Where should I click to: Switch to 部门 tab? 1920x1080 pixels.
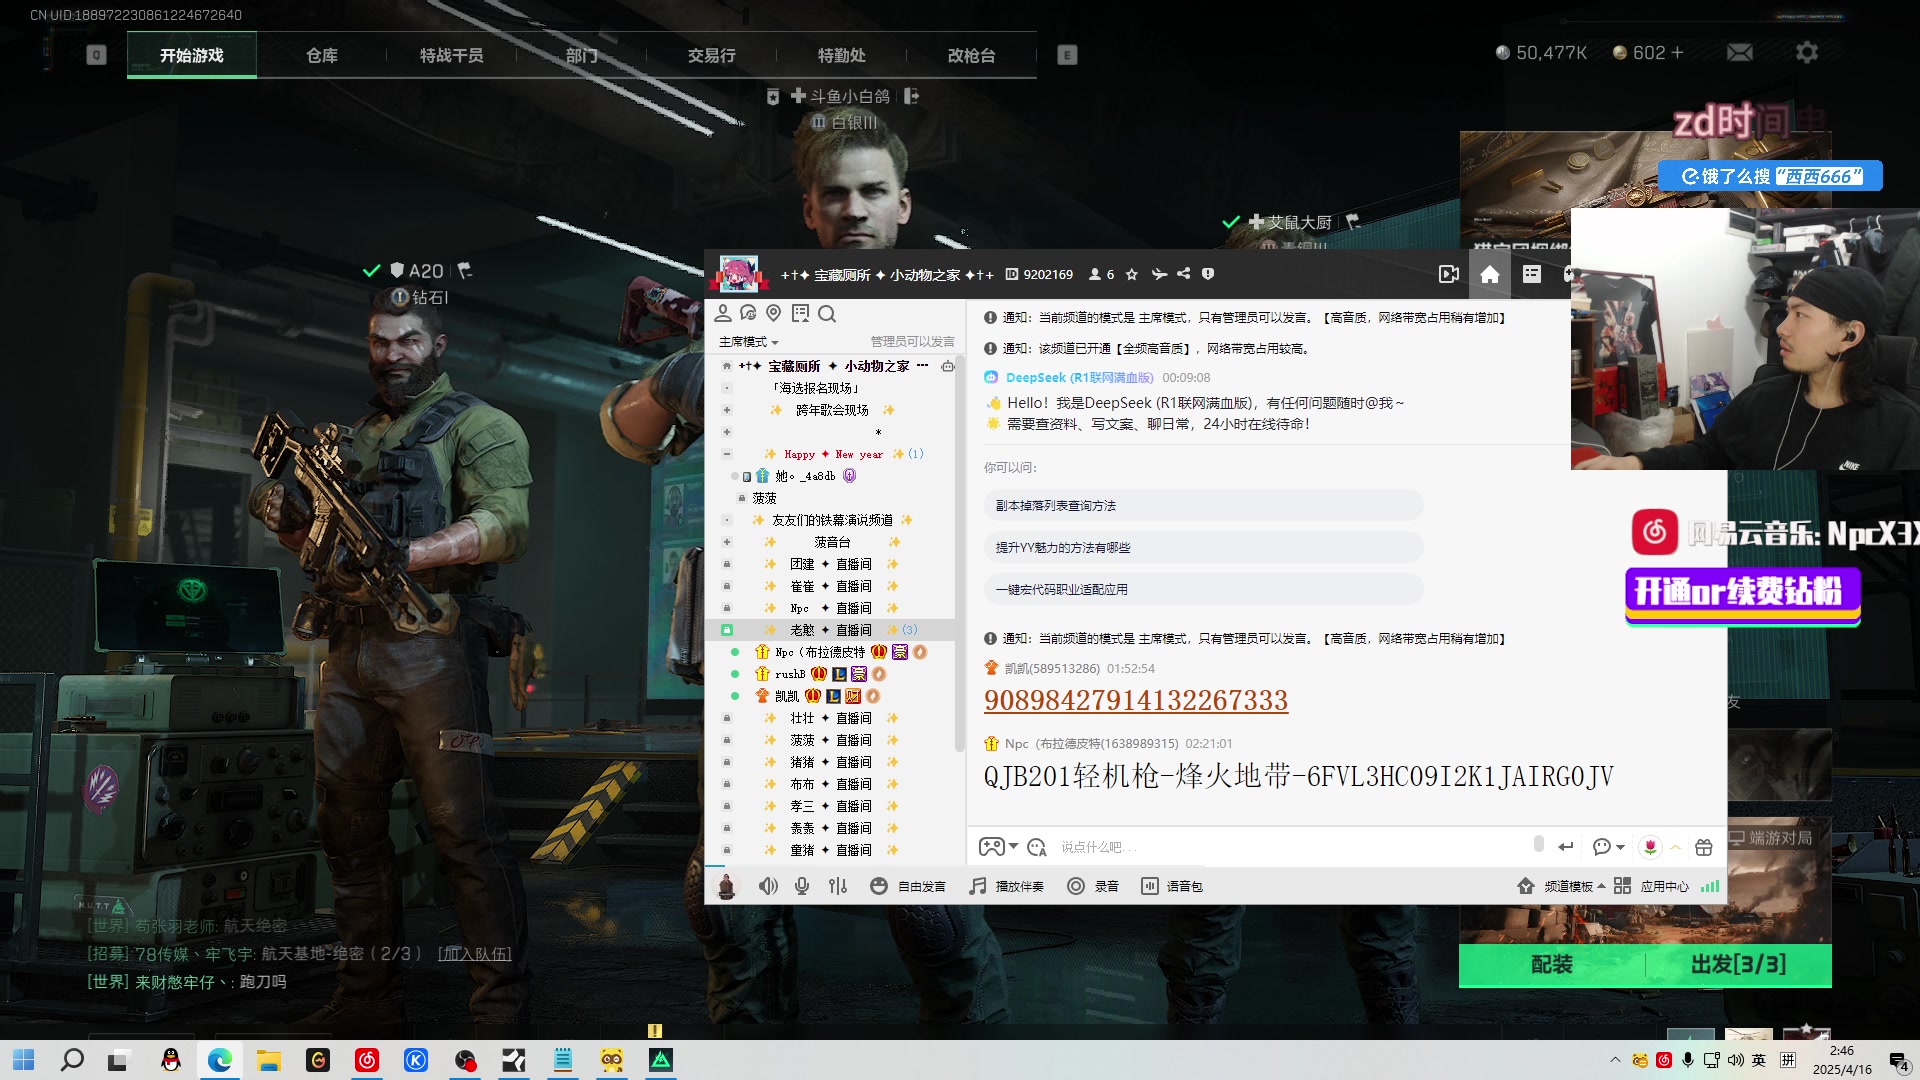(x=581, y=55)
